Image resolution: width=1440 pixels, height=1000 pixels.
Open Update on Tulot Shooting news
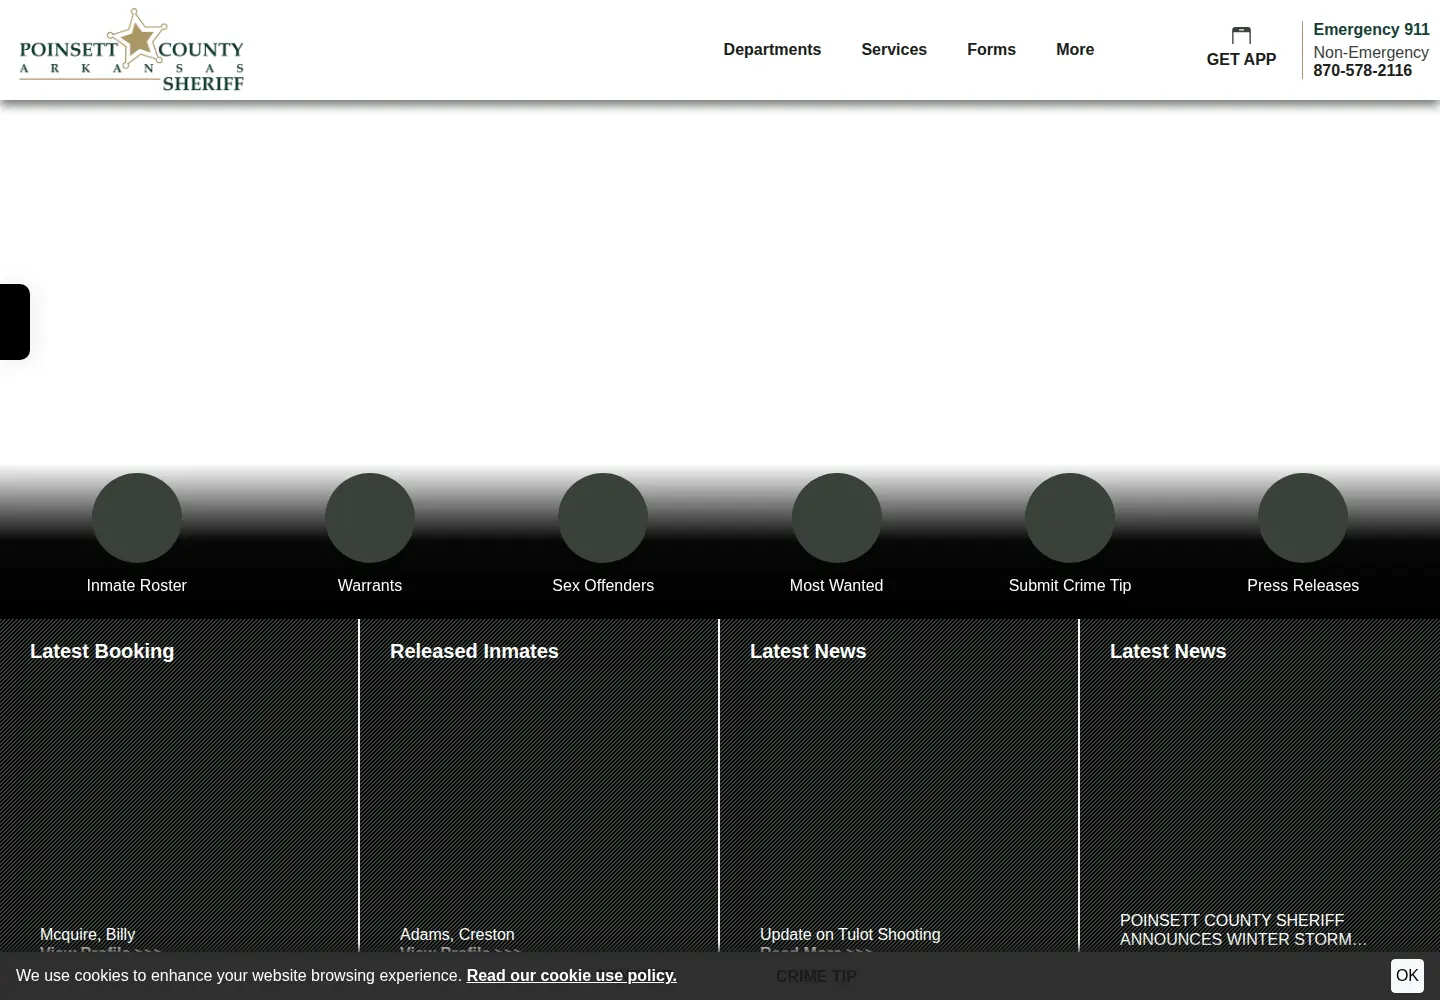click(x=850, y=935)
